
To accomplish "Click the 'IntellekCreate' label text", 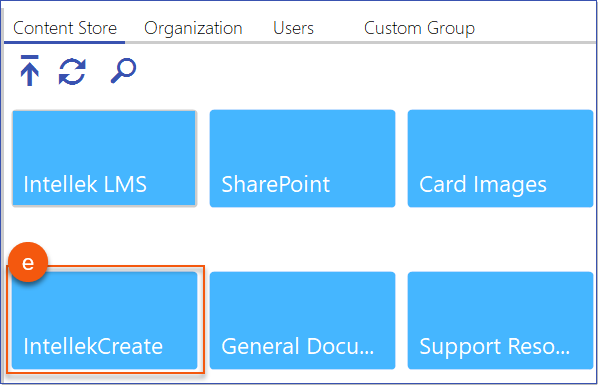I will click(x=93, y=346).
